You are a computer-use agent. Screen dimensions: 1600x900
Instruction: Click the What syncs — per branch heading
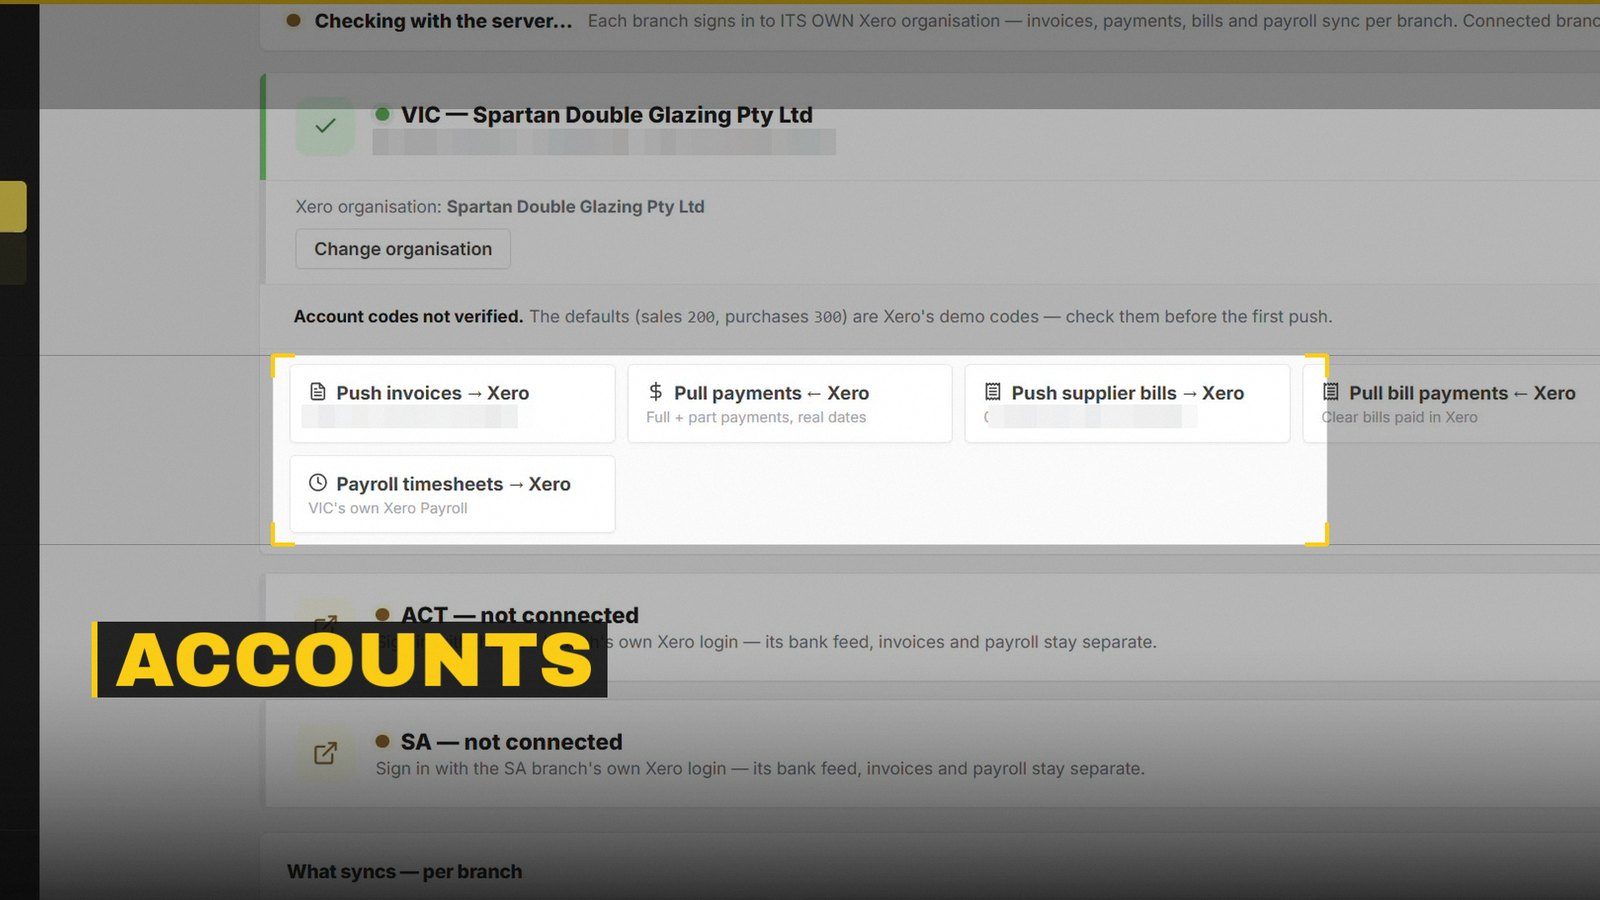tap(404, 872)
